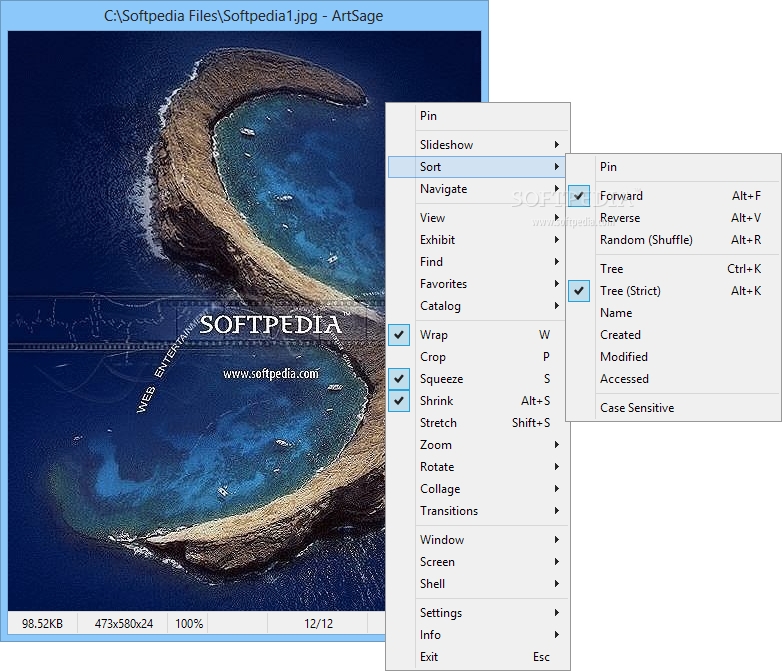Screen dimensions: 782x671
Task: Select Random (Shuffle) sort
Action: coord(673,240)
